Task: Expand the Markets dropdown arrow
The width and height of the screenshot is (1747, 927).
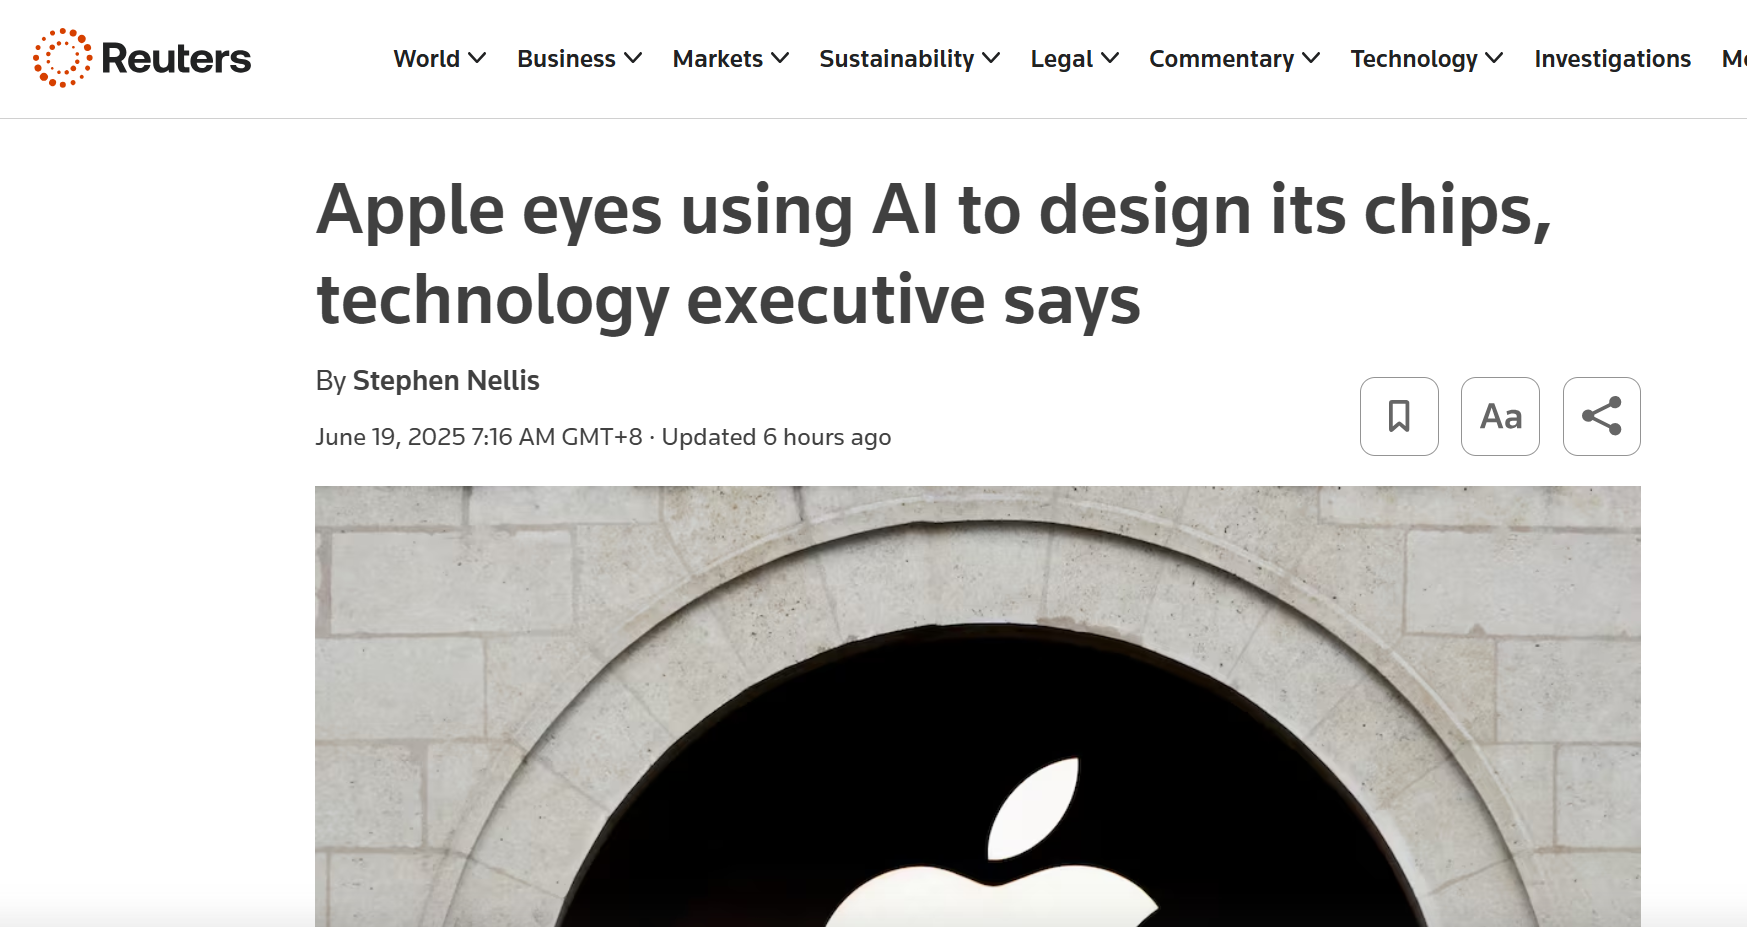Action: (x=780, y=58)
